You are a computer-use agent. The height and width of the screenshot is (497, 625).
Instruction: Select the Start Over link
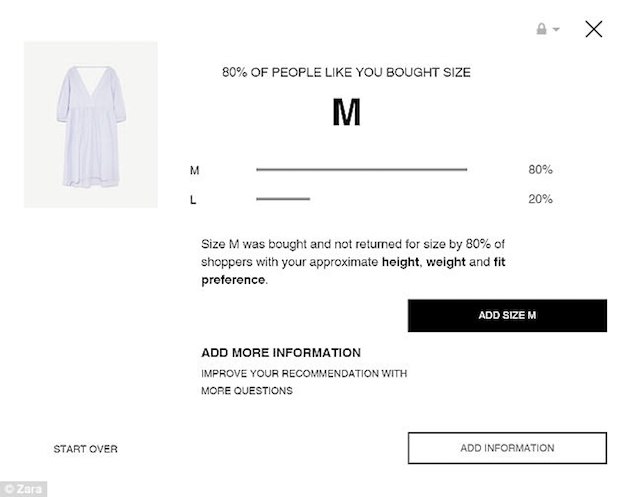tap(85, 449)
